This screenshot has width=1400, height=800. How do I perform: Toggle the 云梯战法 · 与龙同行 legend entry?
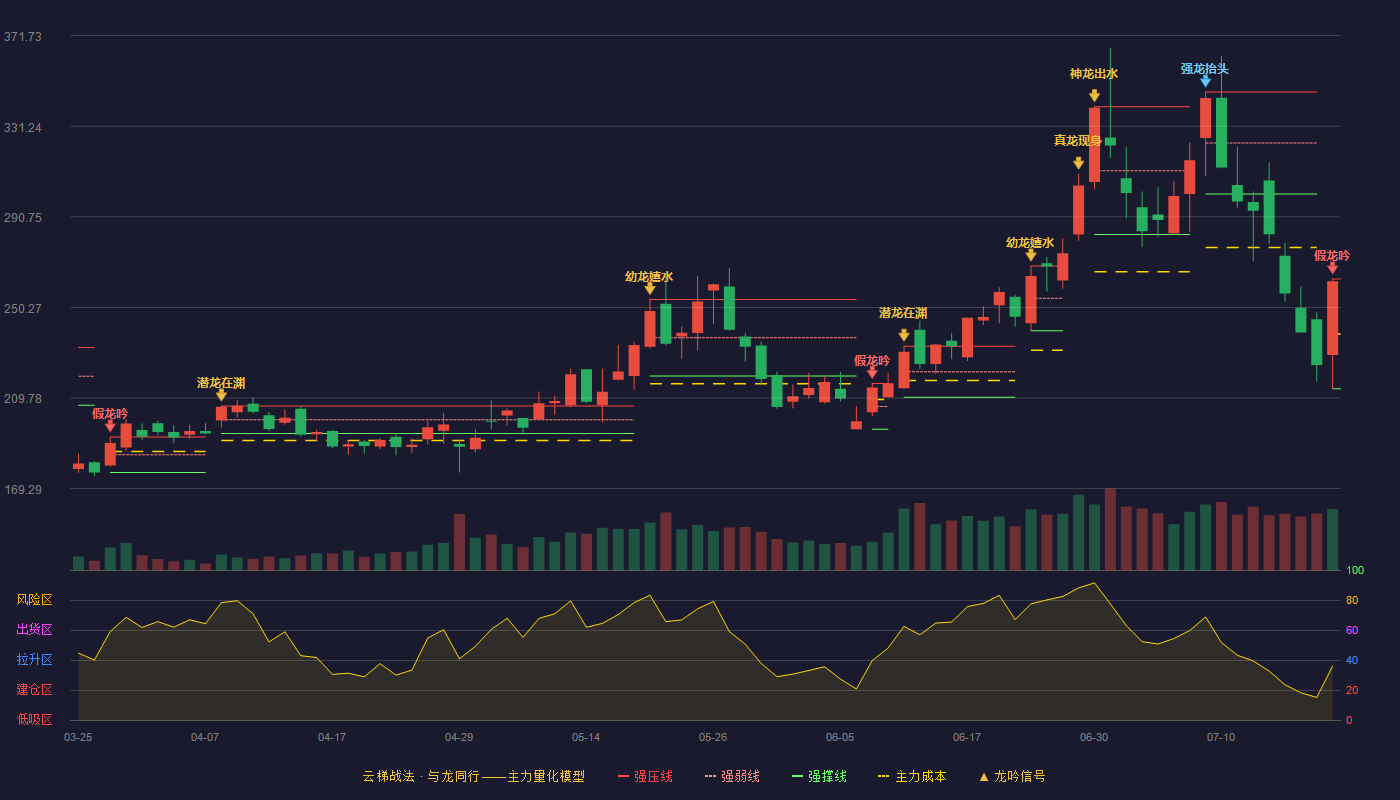point(473,776)
